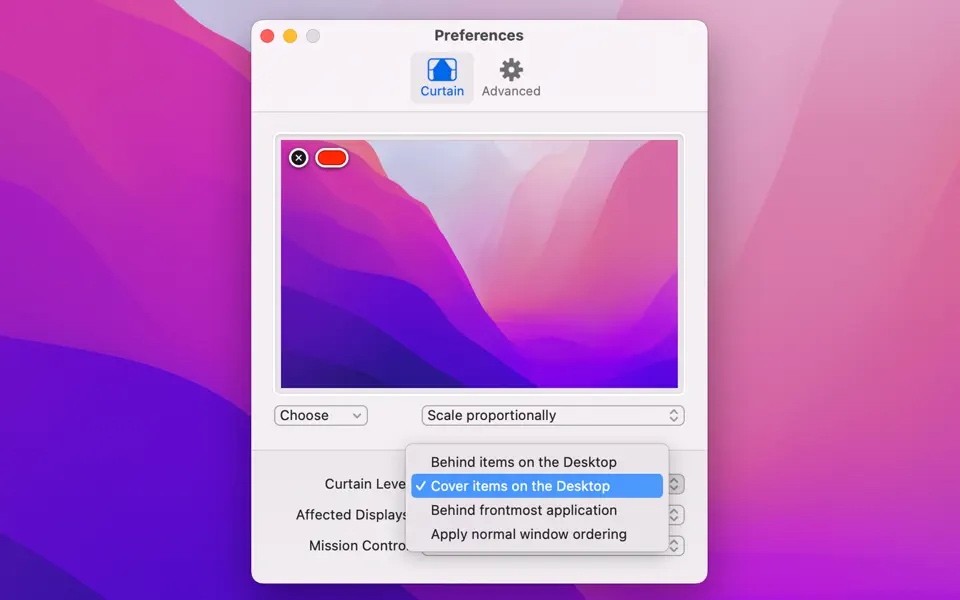The width and height of the screenshot is (960, 600).
Task: Open the Choose image pop-up button
Action: coord(320,415)
